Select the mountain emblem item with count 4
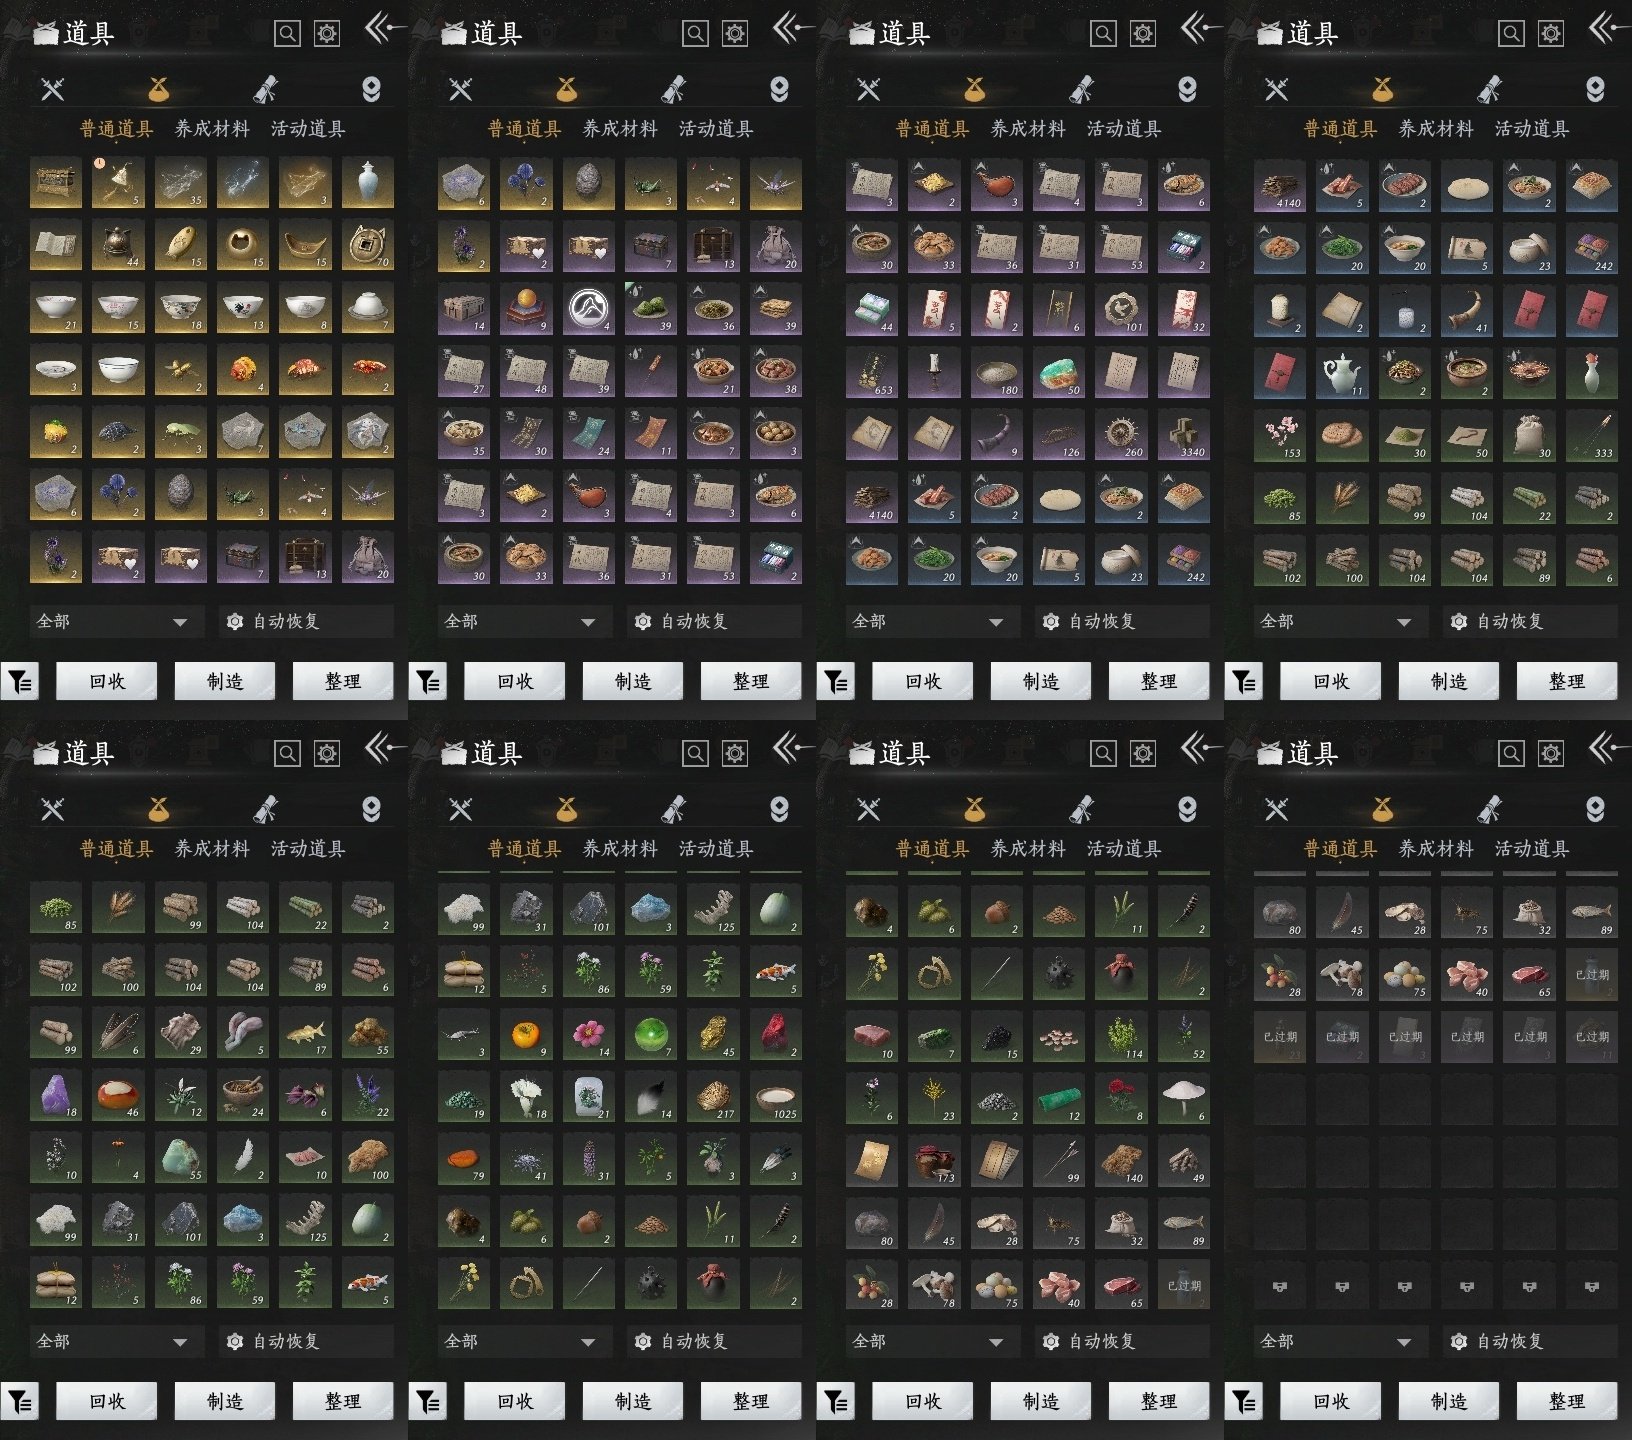Image resolution: width=1632 pixels, height=1440 pixels. click(x=588, y=308)
